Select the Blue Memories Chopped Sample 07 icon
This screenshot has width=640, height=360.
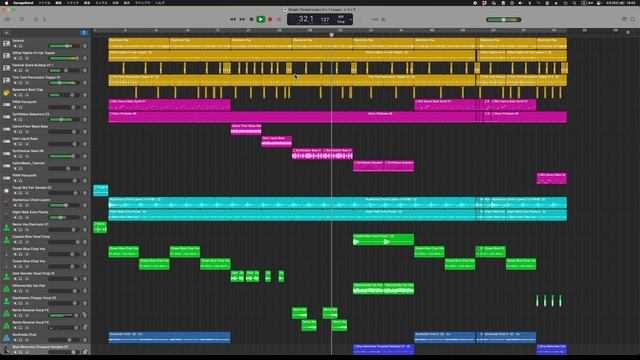[6, 350]
